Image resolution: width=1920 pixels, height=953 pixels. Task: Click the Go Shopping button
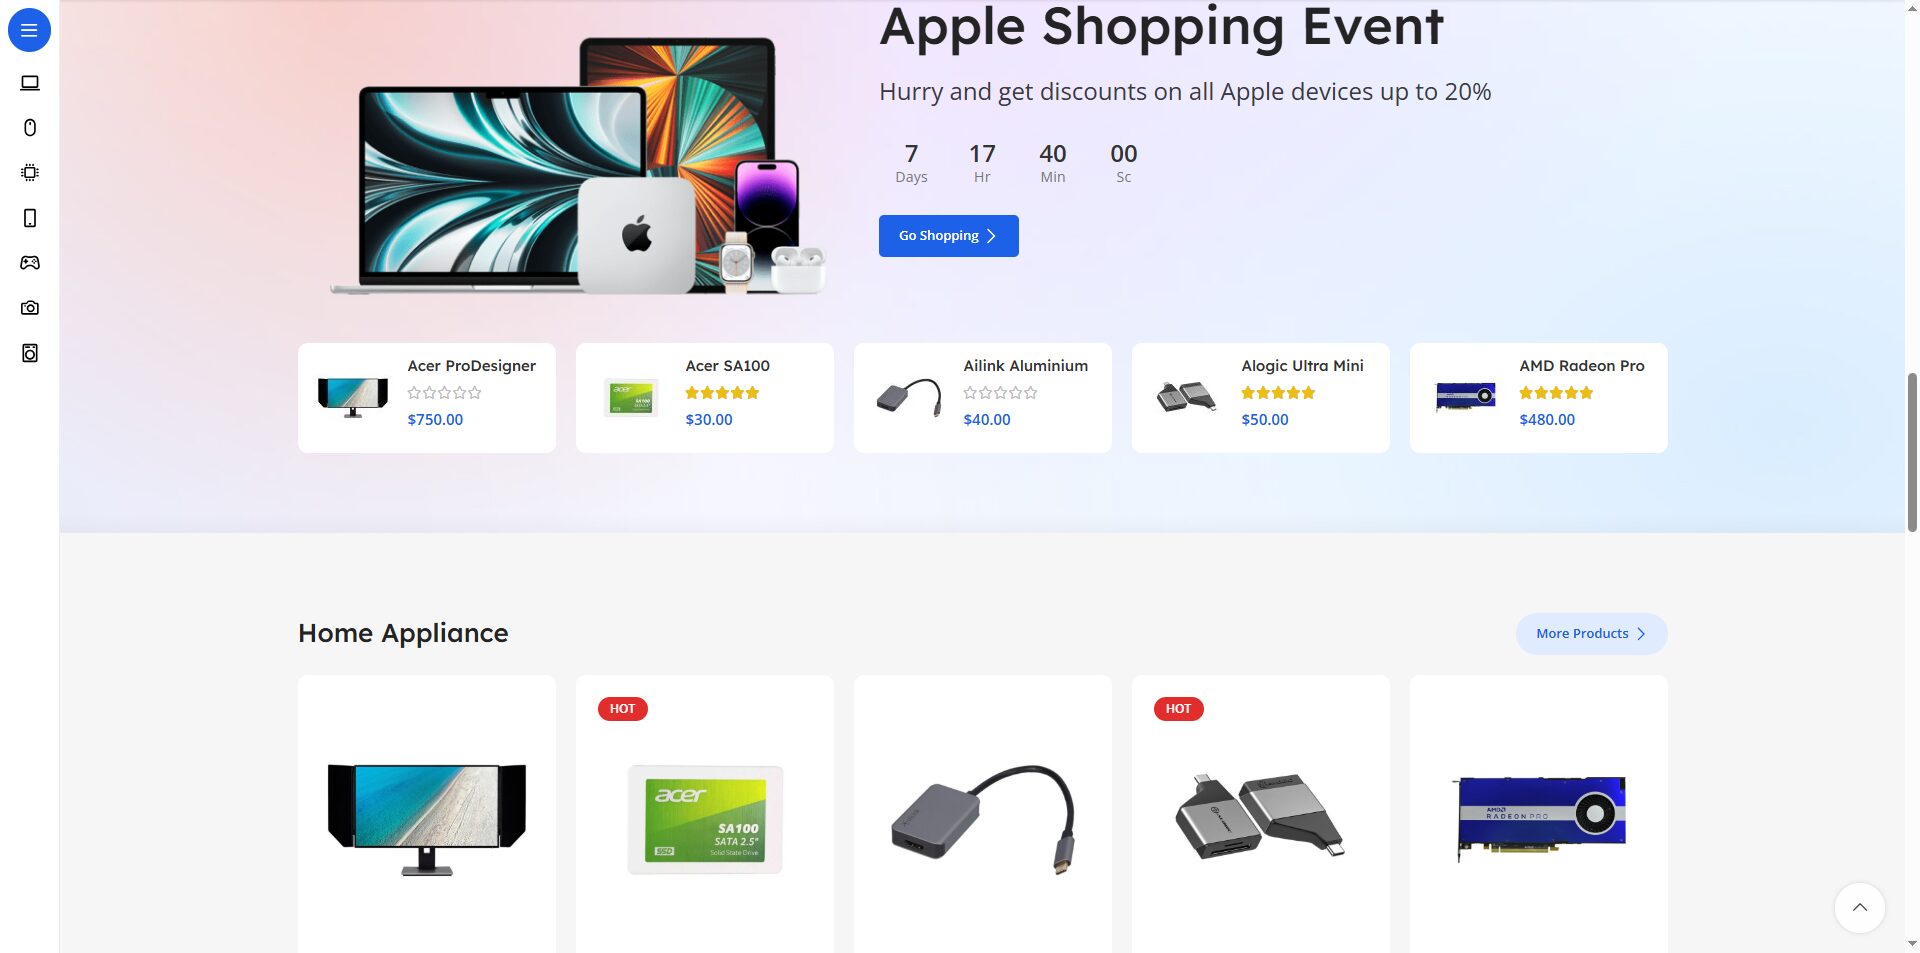(948, 236)
